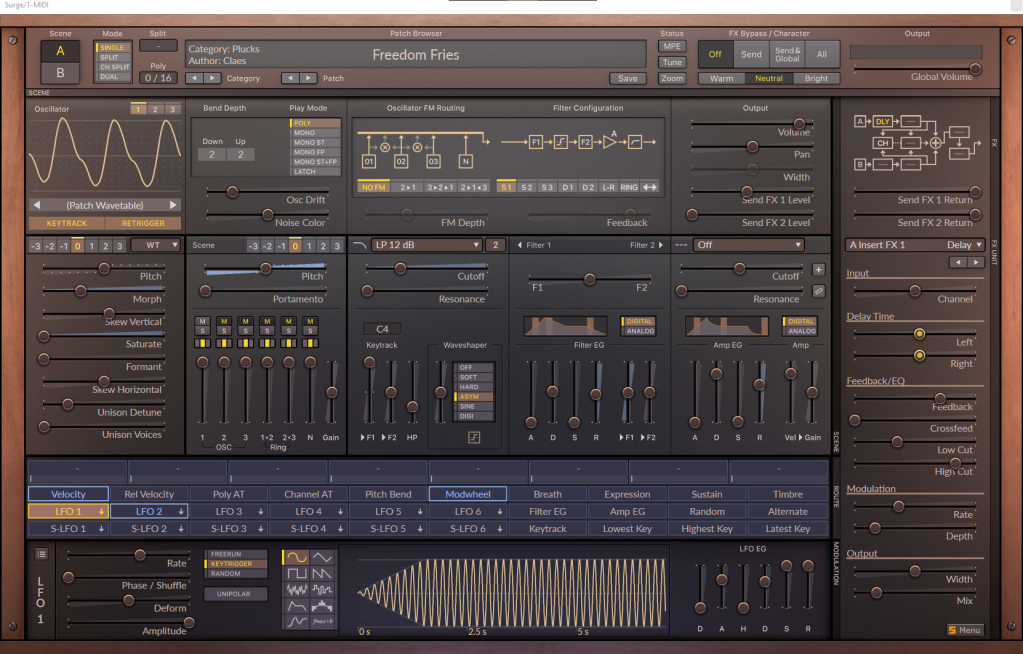This screenshot has height=654, width=1023.
Task: Click the Save patch button
Action: pos(627,78)
